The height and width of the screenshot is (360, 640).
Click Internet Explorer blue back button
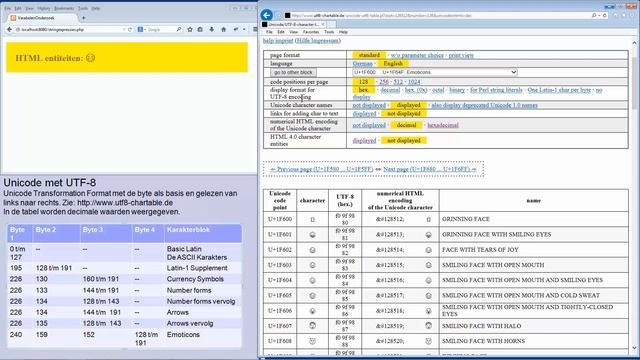tap(267, 15)
